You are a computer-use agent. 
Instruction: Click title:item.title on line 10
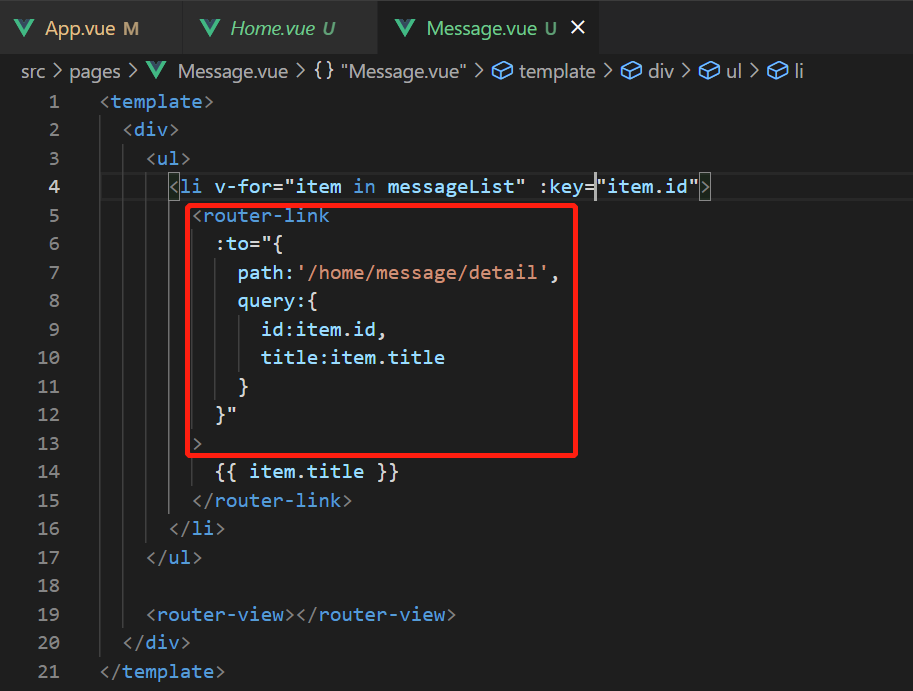tap(353, 357)
